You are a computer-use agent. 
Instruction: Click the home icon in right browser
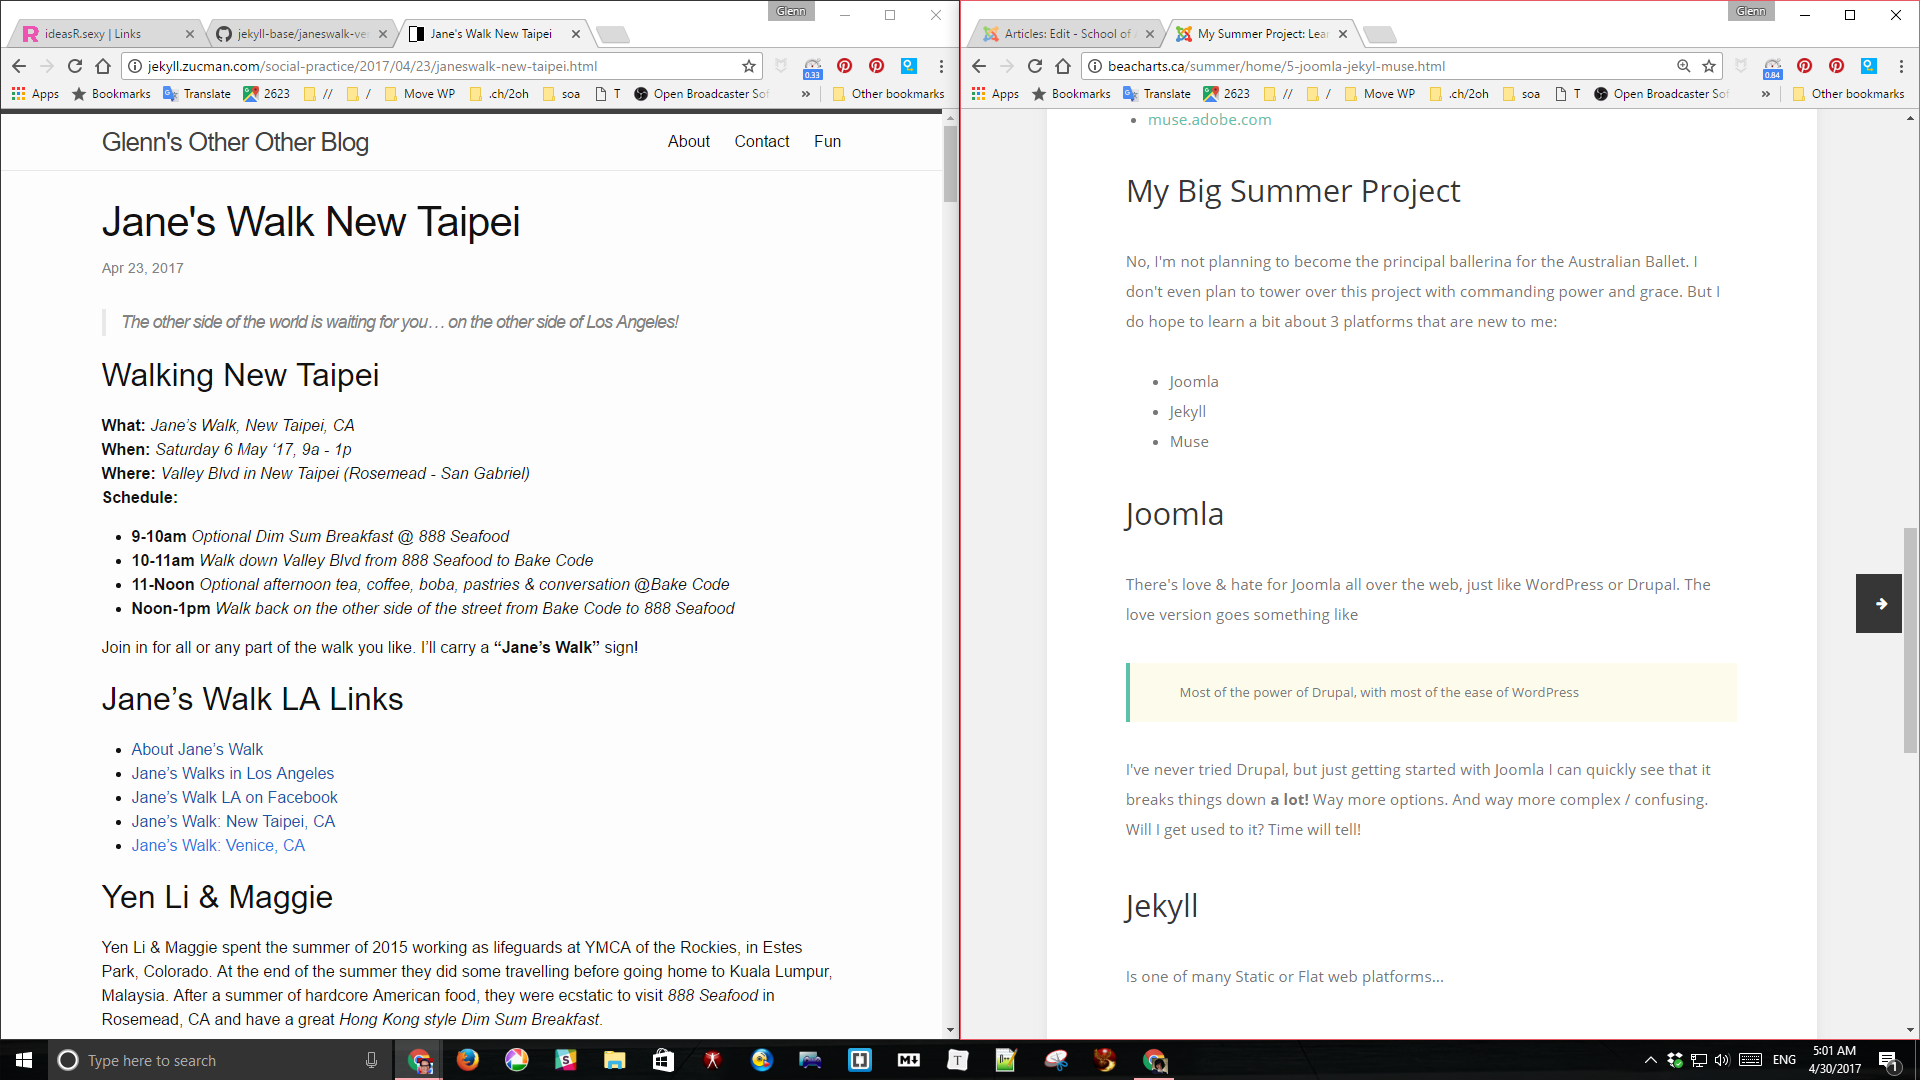click(1063, 66)
